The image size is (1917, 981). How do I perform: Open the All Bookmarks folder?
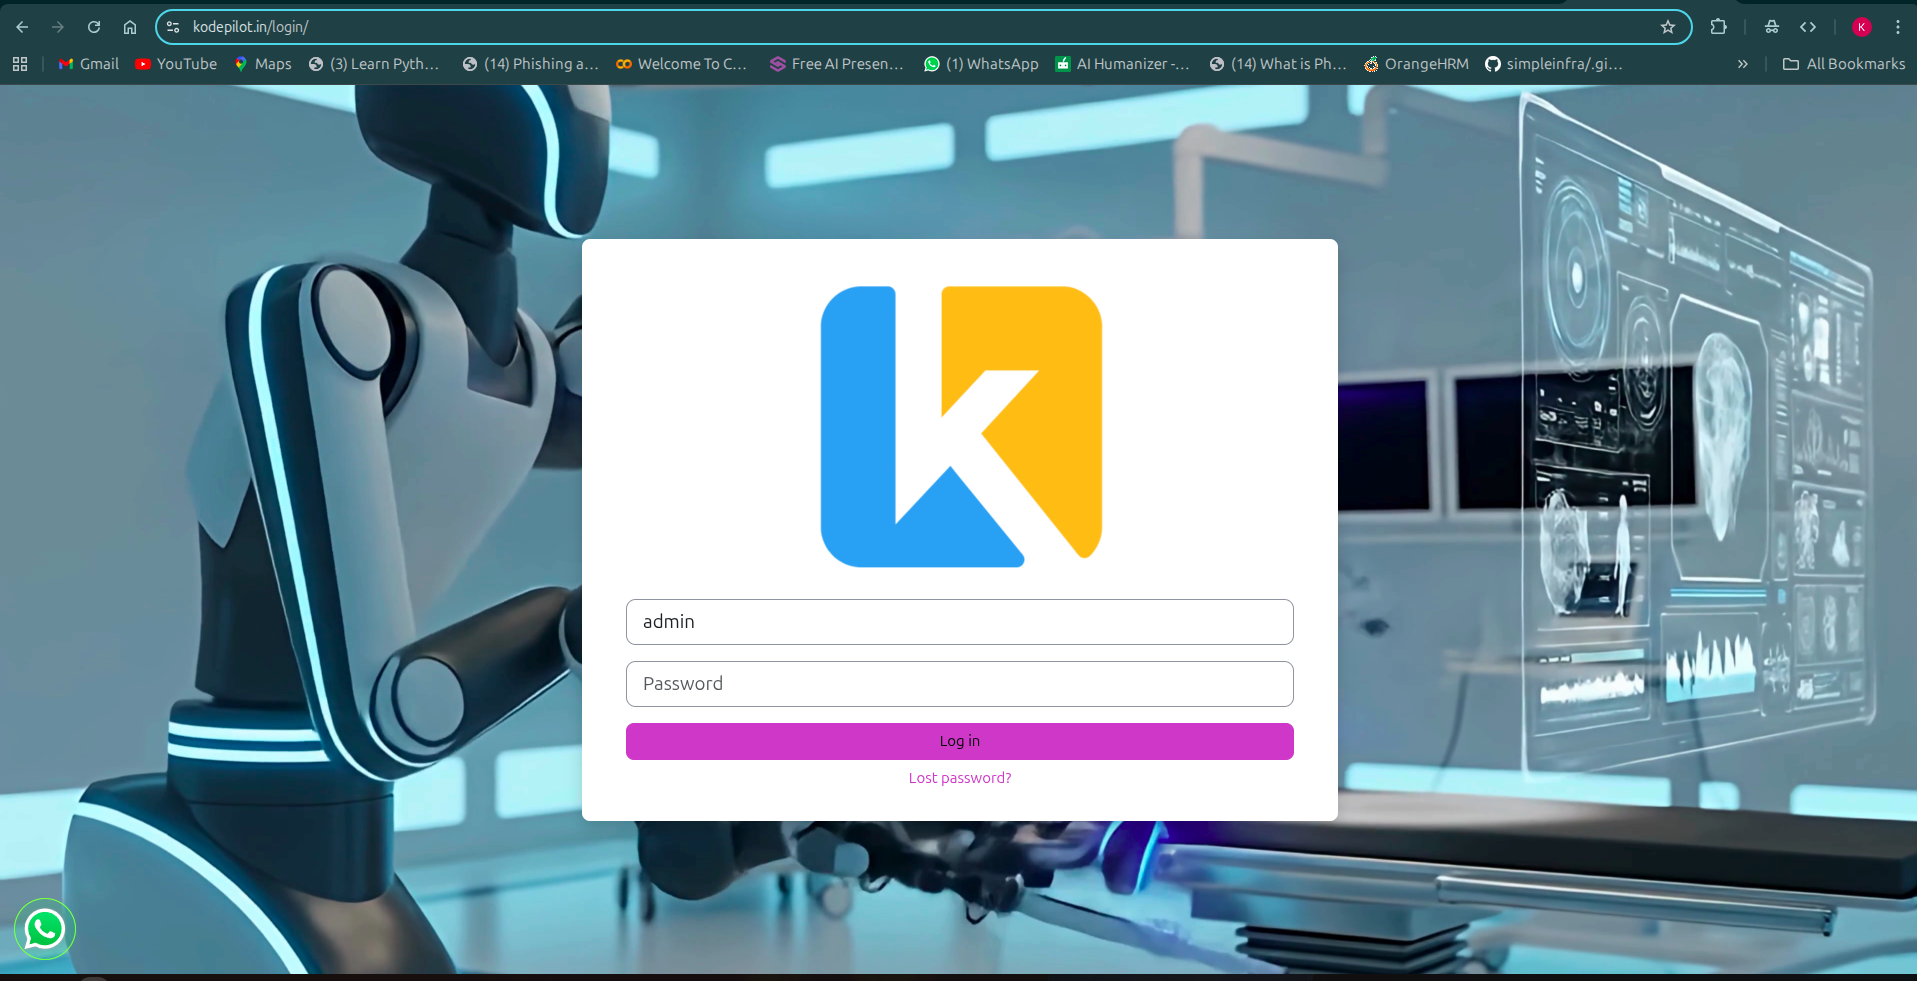click(x=1844, y=64)
